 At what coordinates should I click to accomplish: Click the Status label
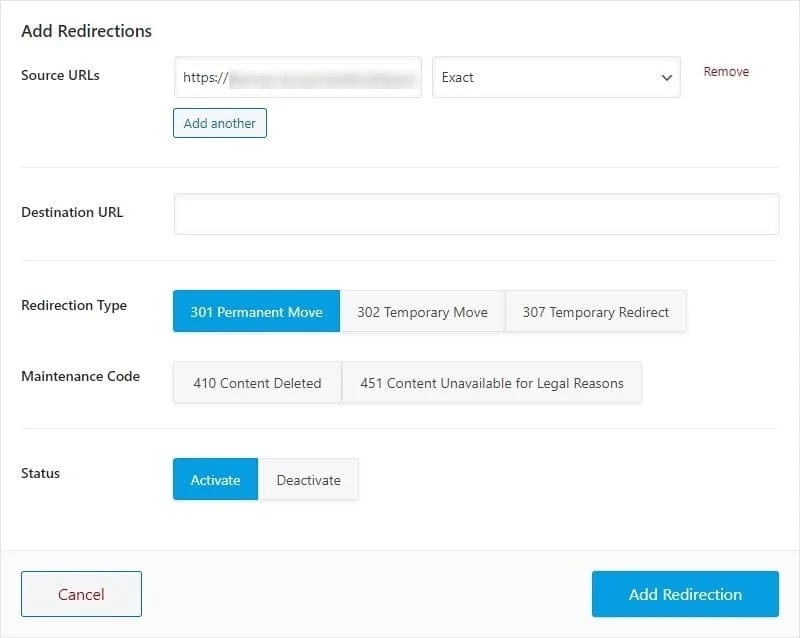[40, 473]
